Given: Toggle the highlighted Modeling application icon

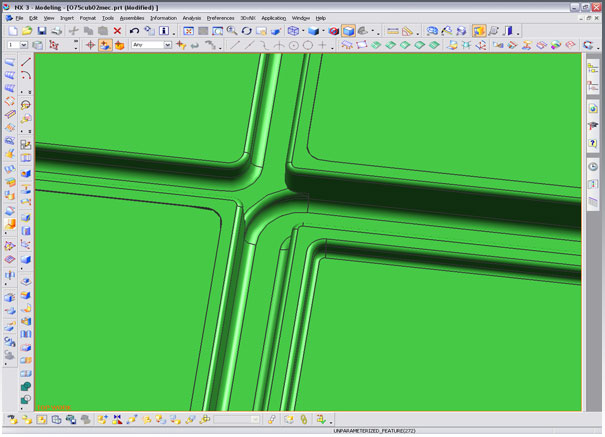Looking at the screenshot, I should (x=479, y=31).
